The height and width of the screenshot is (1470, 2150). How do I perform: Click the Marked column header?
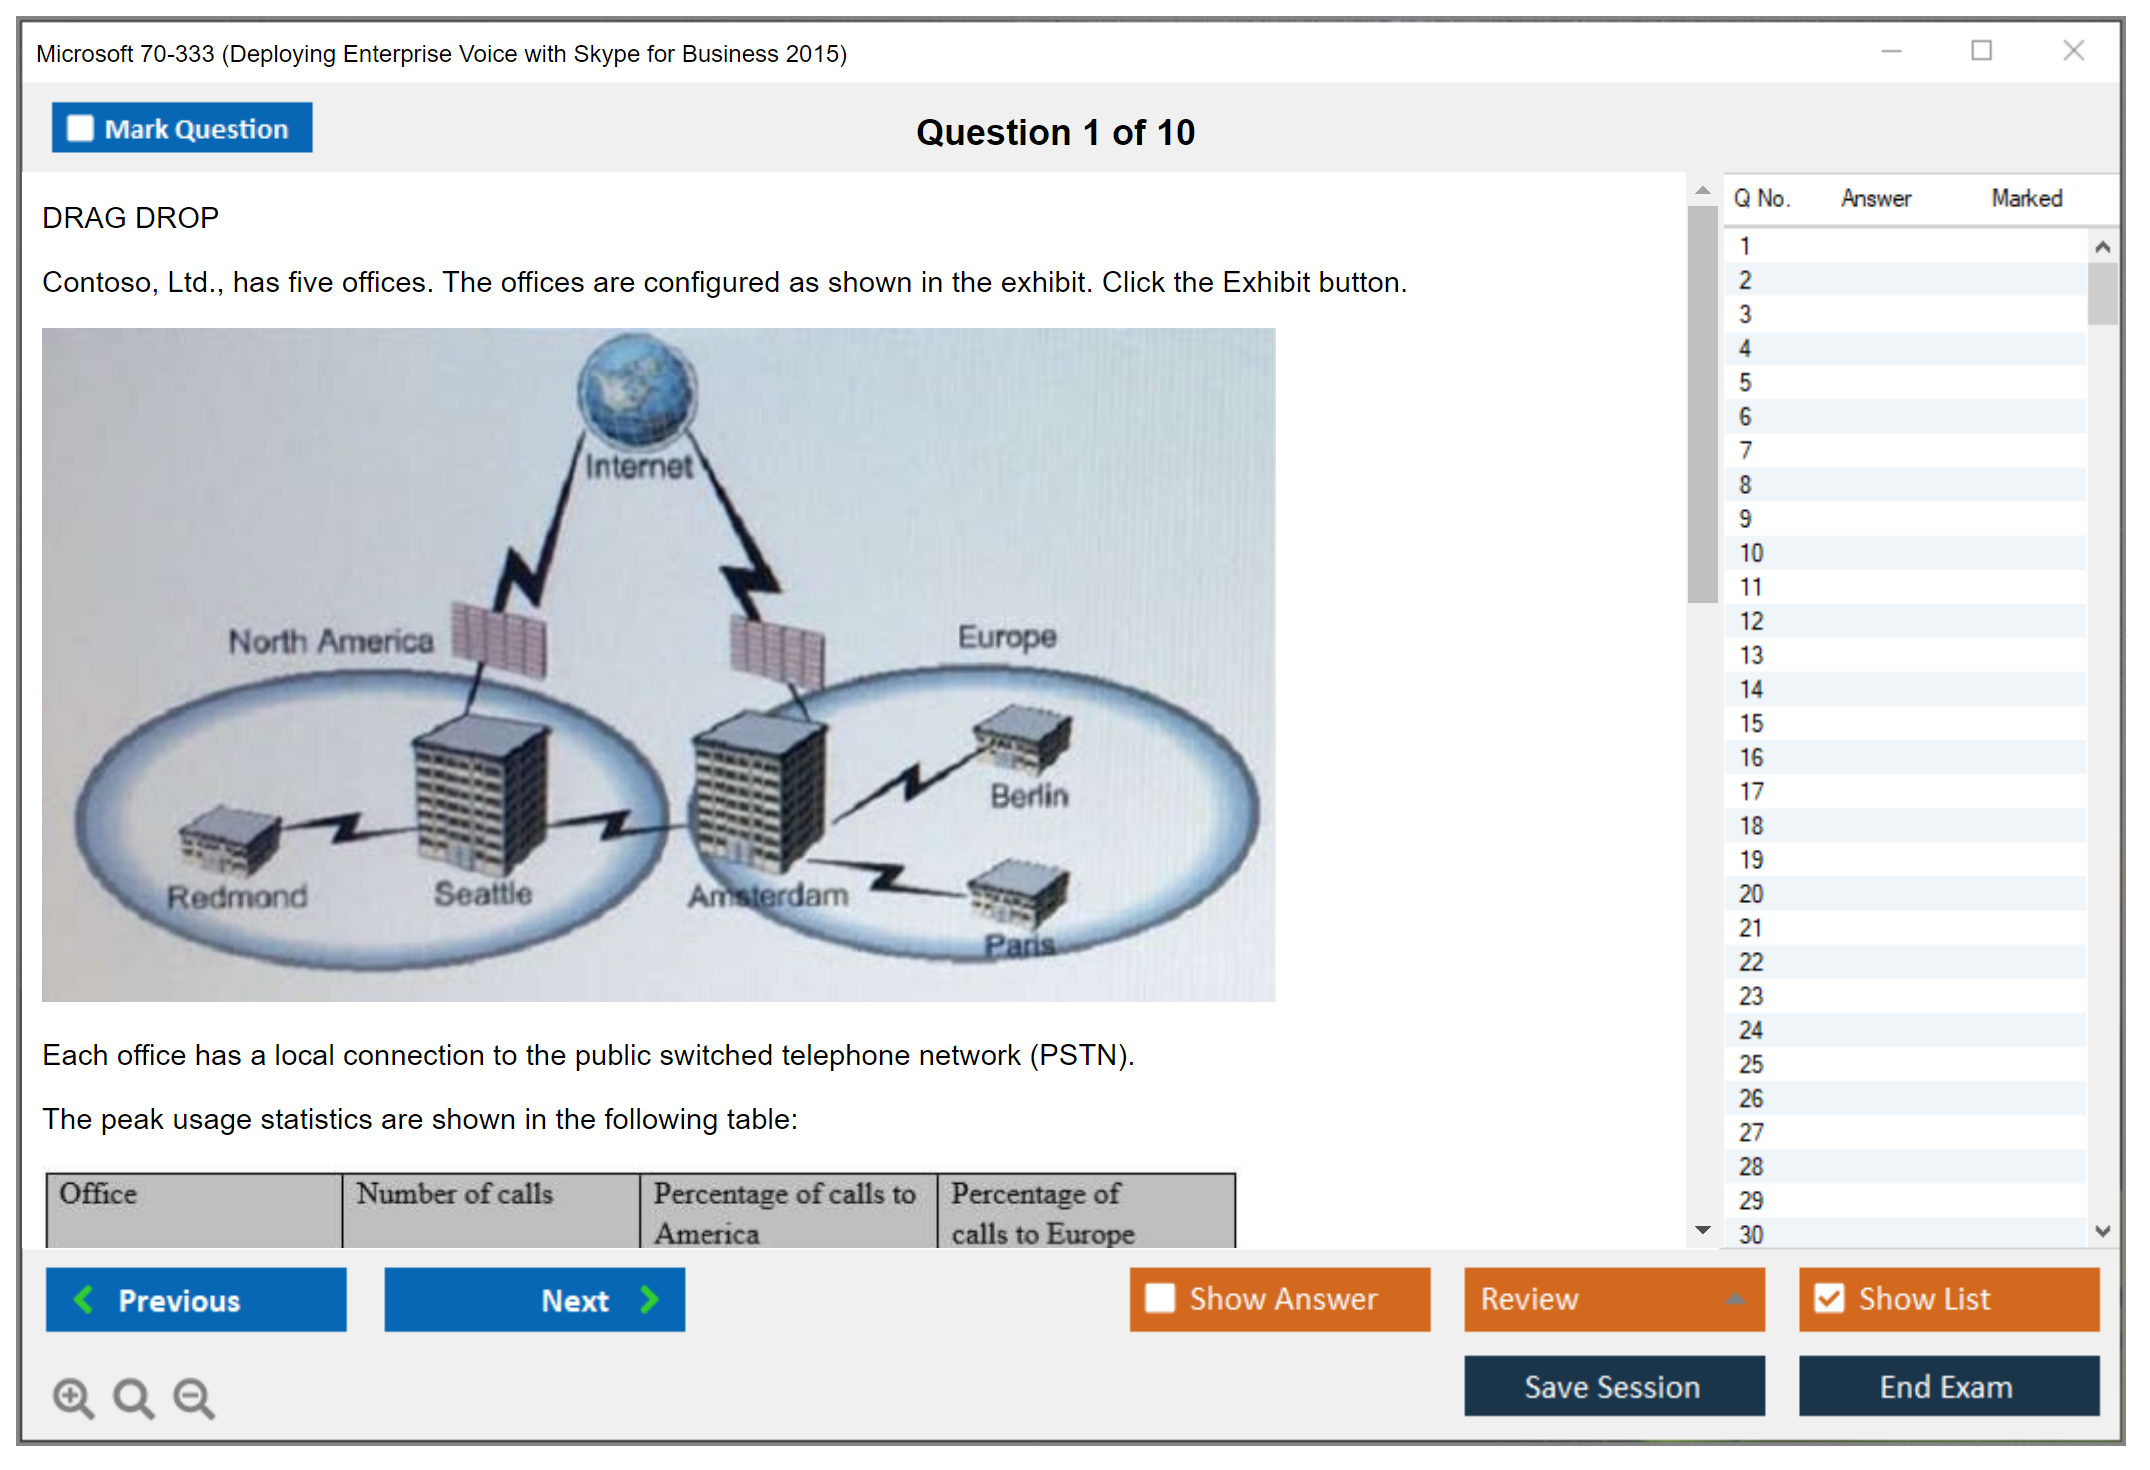click(2026, 198)
